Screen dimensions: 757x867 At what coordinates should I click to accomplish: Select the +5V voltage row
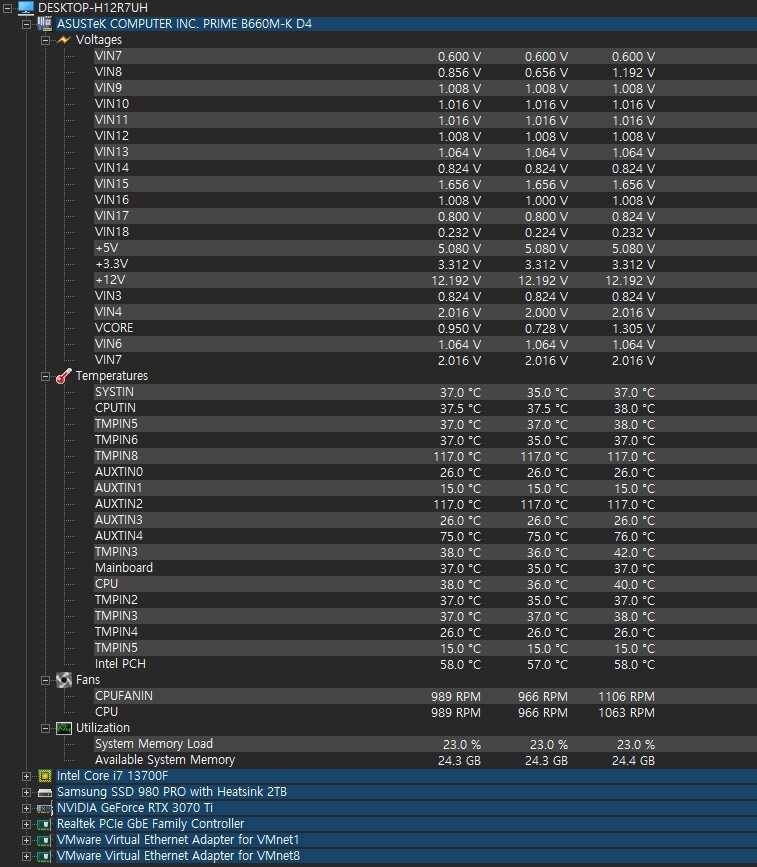425,248
